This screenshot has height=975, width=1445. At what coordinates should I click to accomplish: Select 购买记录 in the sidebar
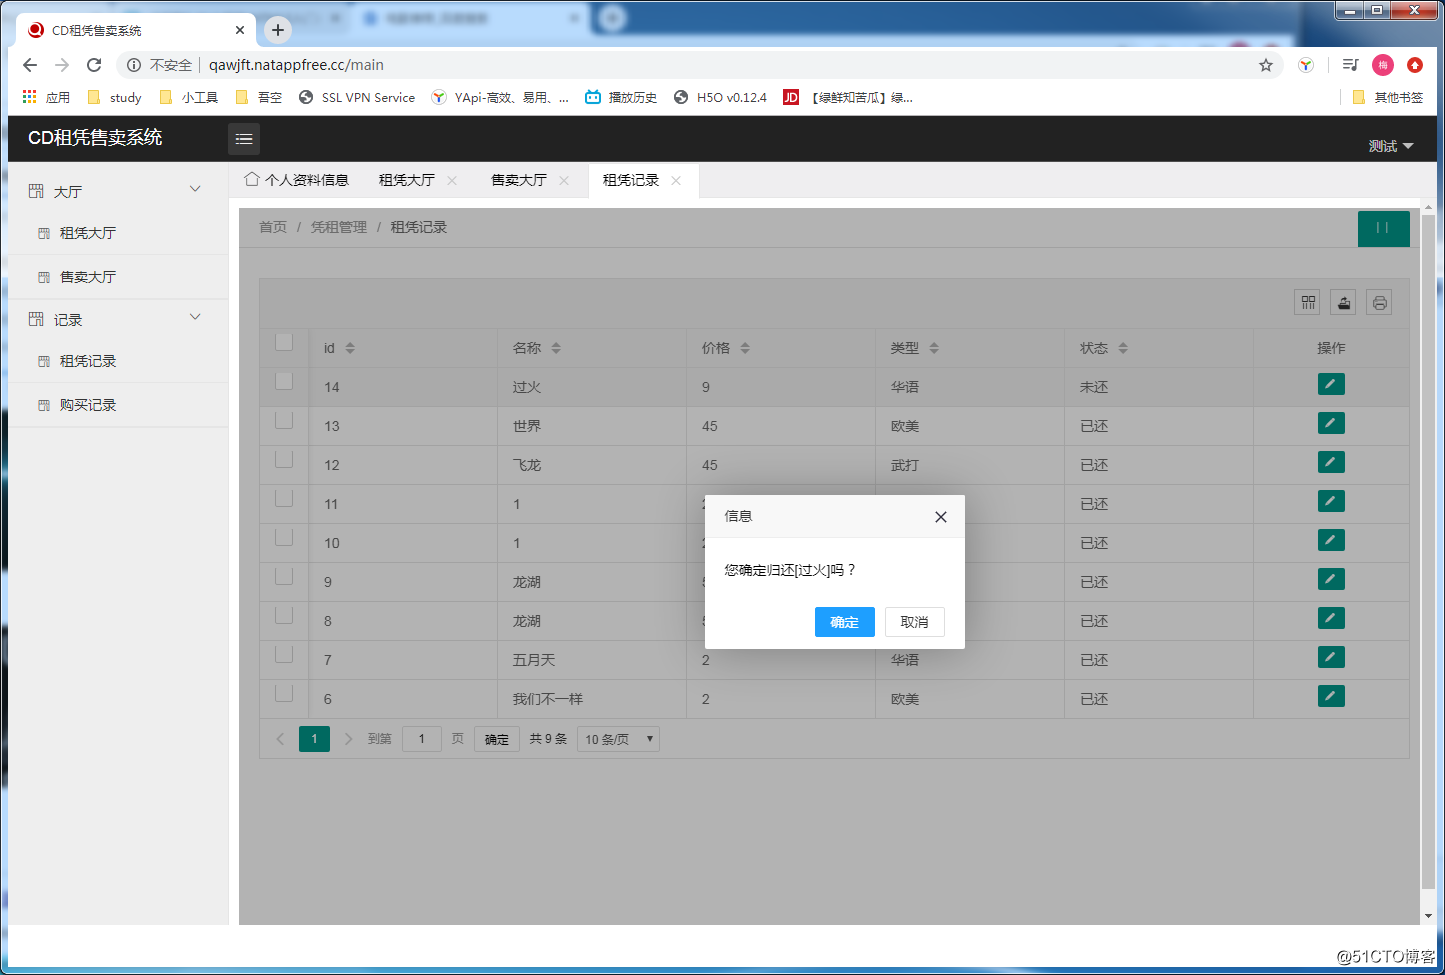(88, 405)
